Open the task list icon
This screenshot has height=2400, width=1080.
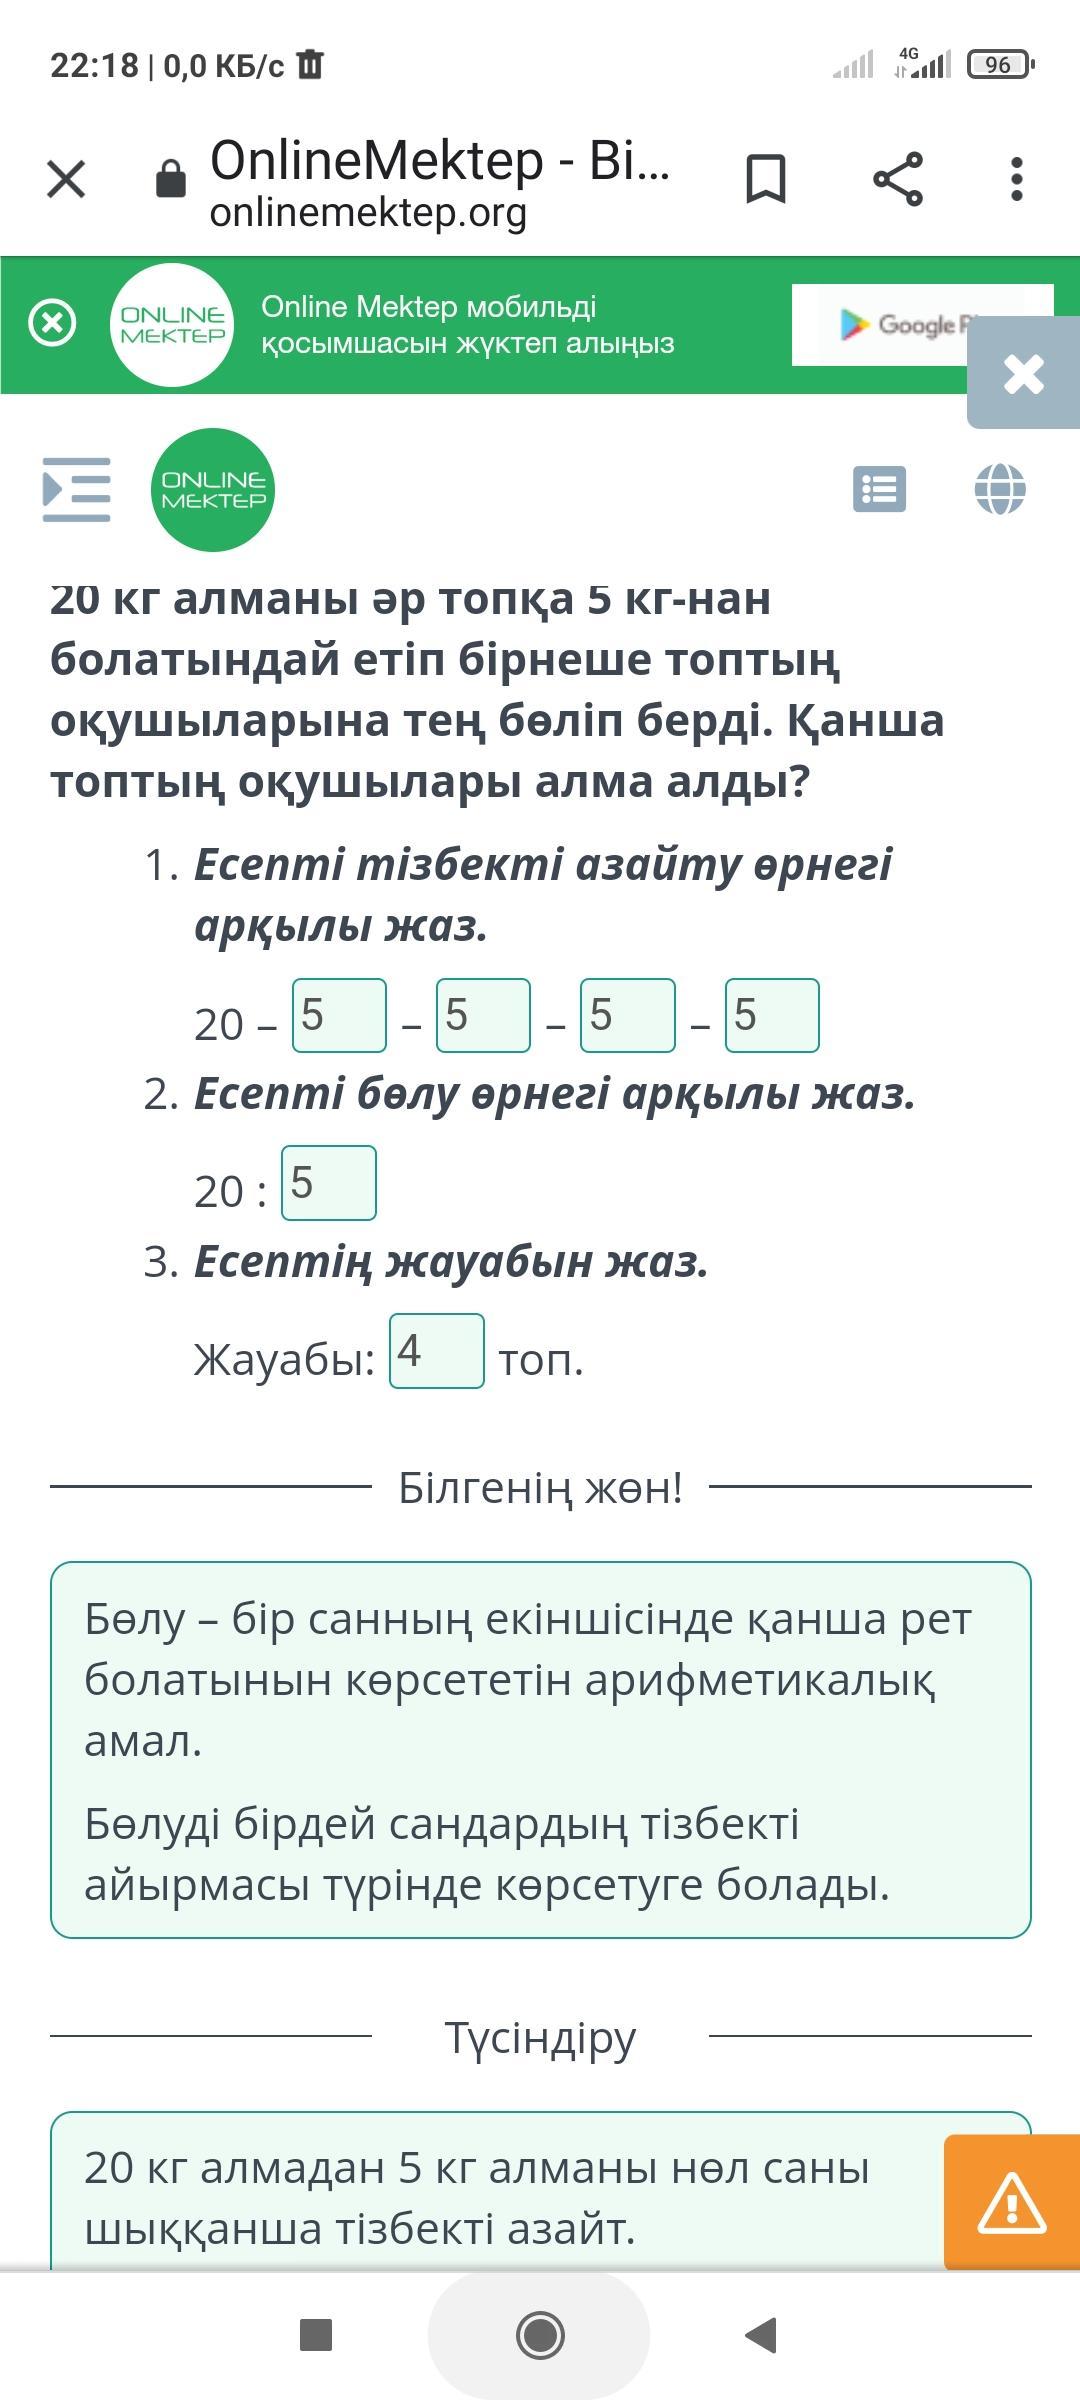880,490
